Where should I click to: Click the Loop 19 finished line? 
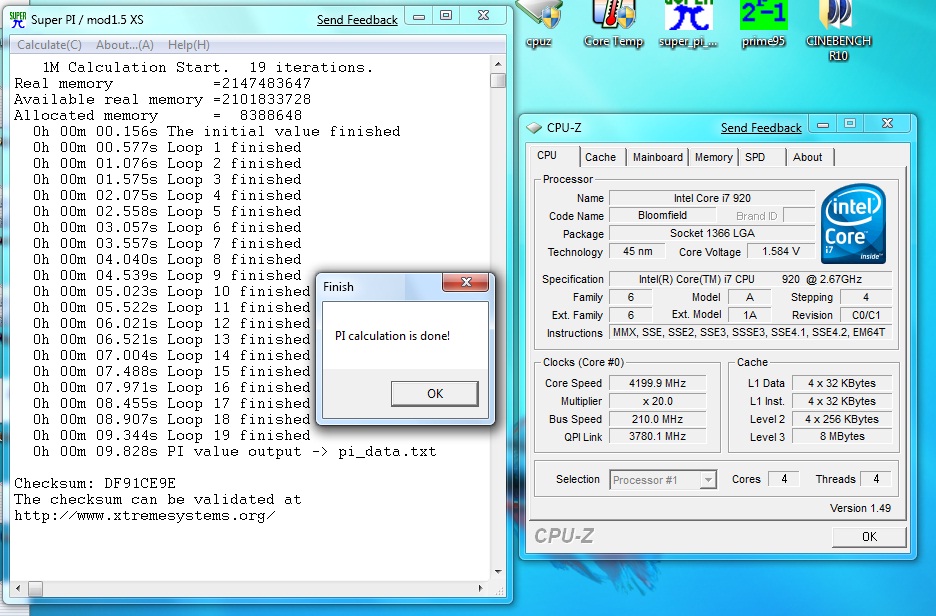[171, 435]
